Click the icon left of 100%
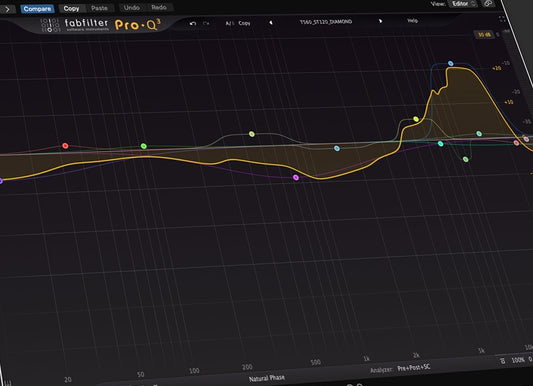This screenshot has height=386, width=533. coord(503,361)
